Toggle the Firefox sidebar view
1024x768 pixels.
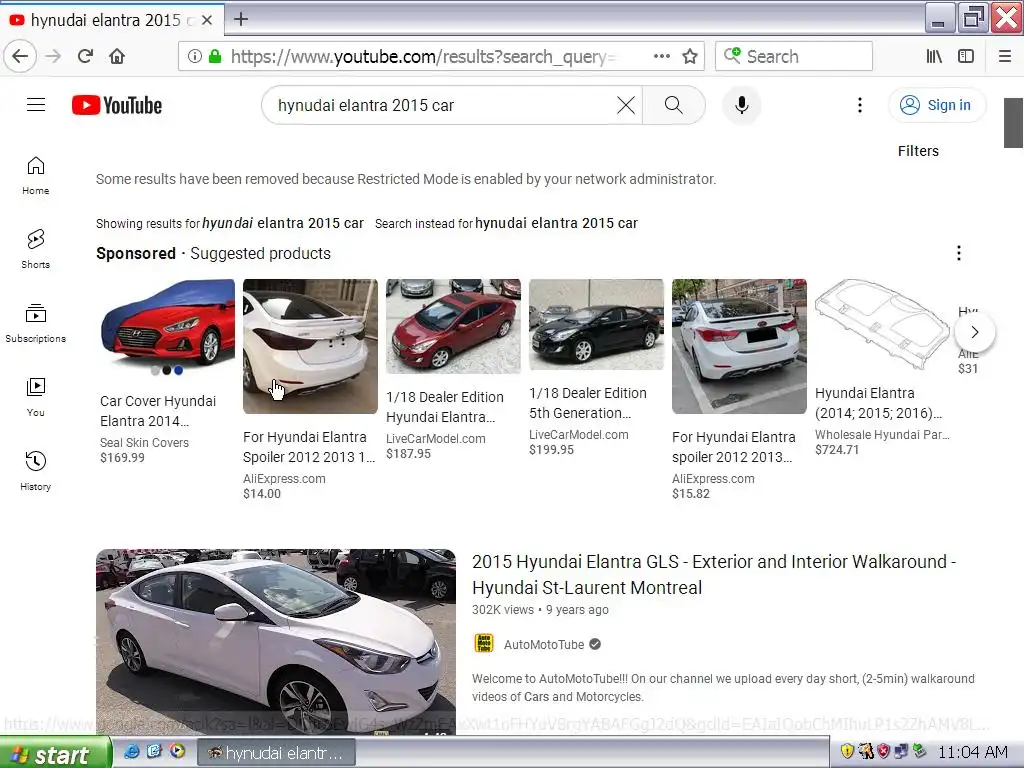[x=966, y=56]
